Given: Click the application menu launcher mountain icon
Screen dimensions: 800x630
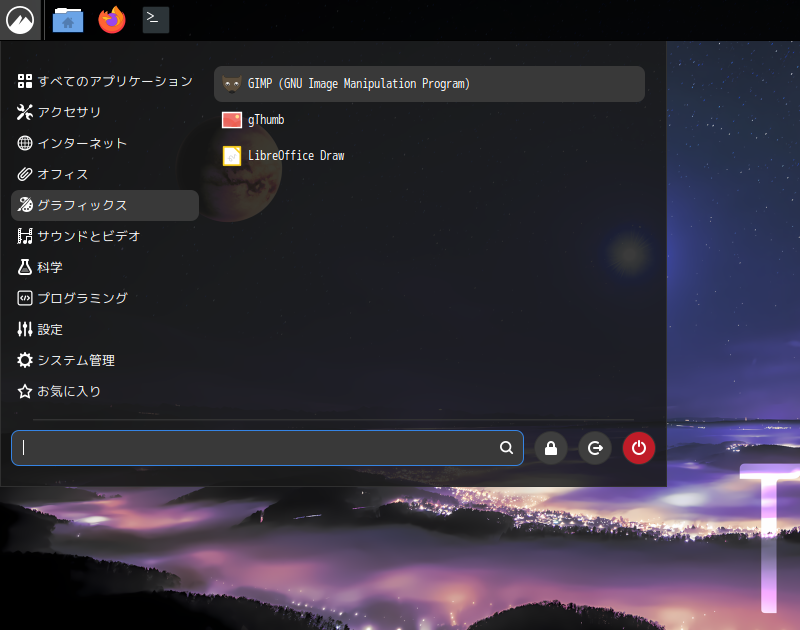Looking at the screenshot, I should 20,20.
